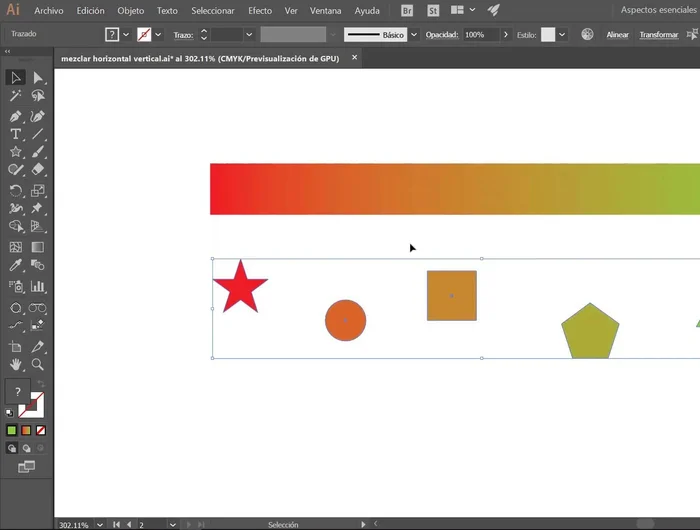Viewport: 700px width, 530px height.
Task: Select the Magic Wand tool
Action: pos(16,96)
